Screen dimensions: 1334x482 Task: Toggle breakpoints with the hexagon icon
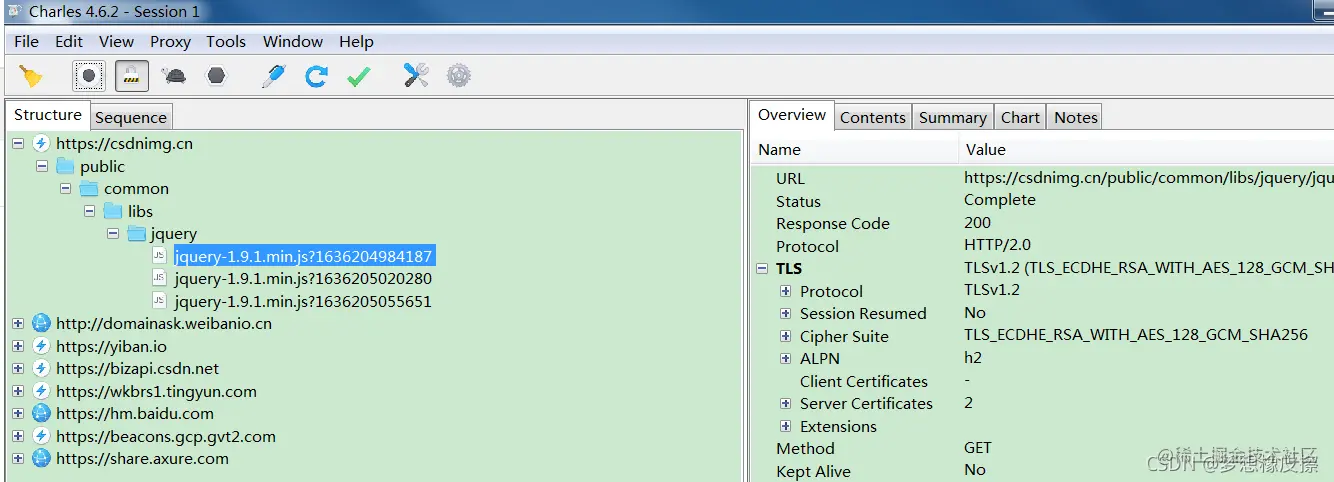coord(216,76)
